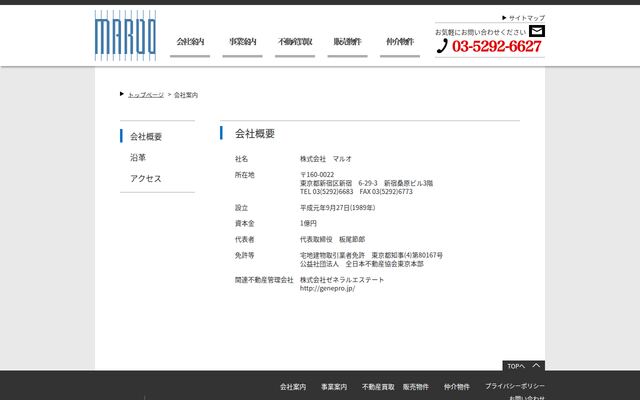Click the postal code 〒160-0022
The height and width of the screenshot is (400, 640).
[x=317, y=175]
